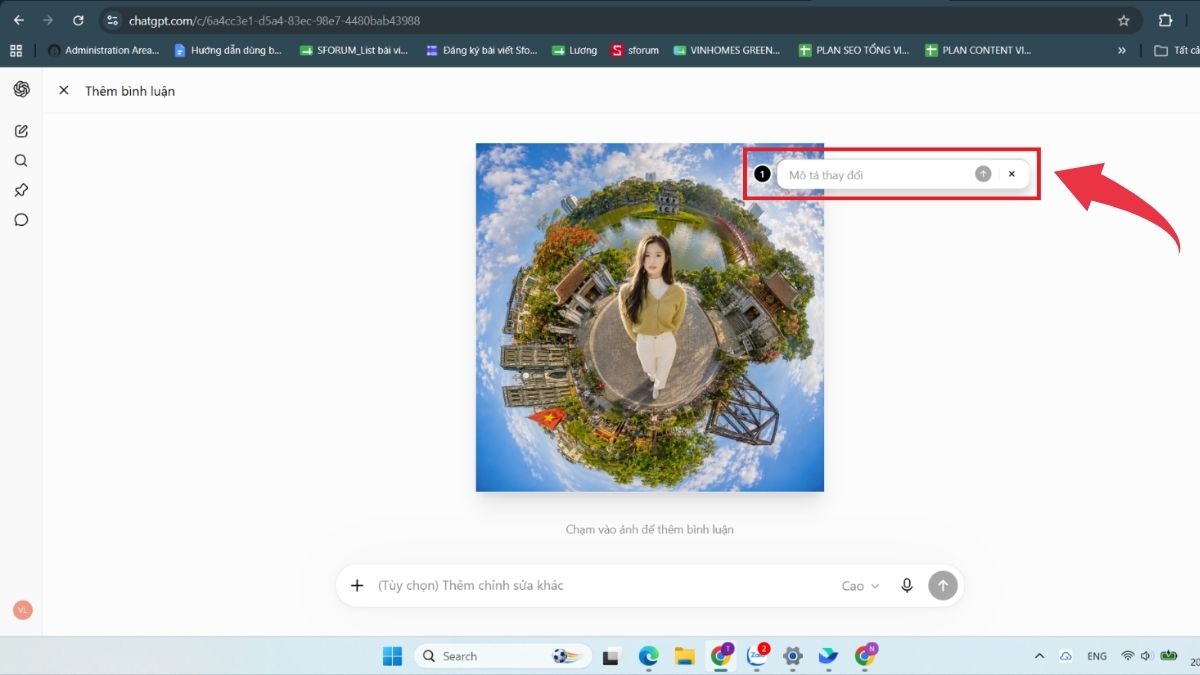Start a new chat with compose icon
This screenshot has height=675, width=1200.
click(21, 131)
